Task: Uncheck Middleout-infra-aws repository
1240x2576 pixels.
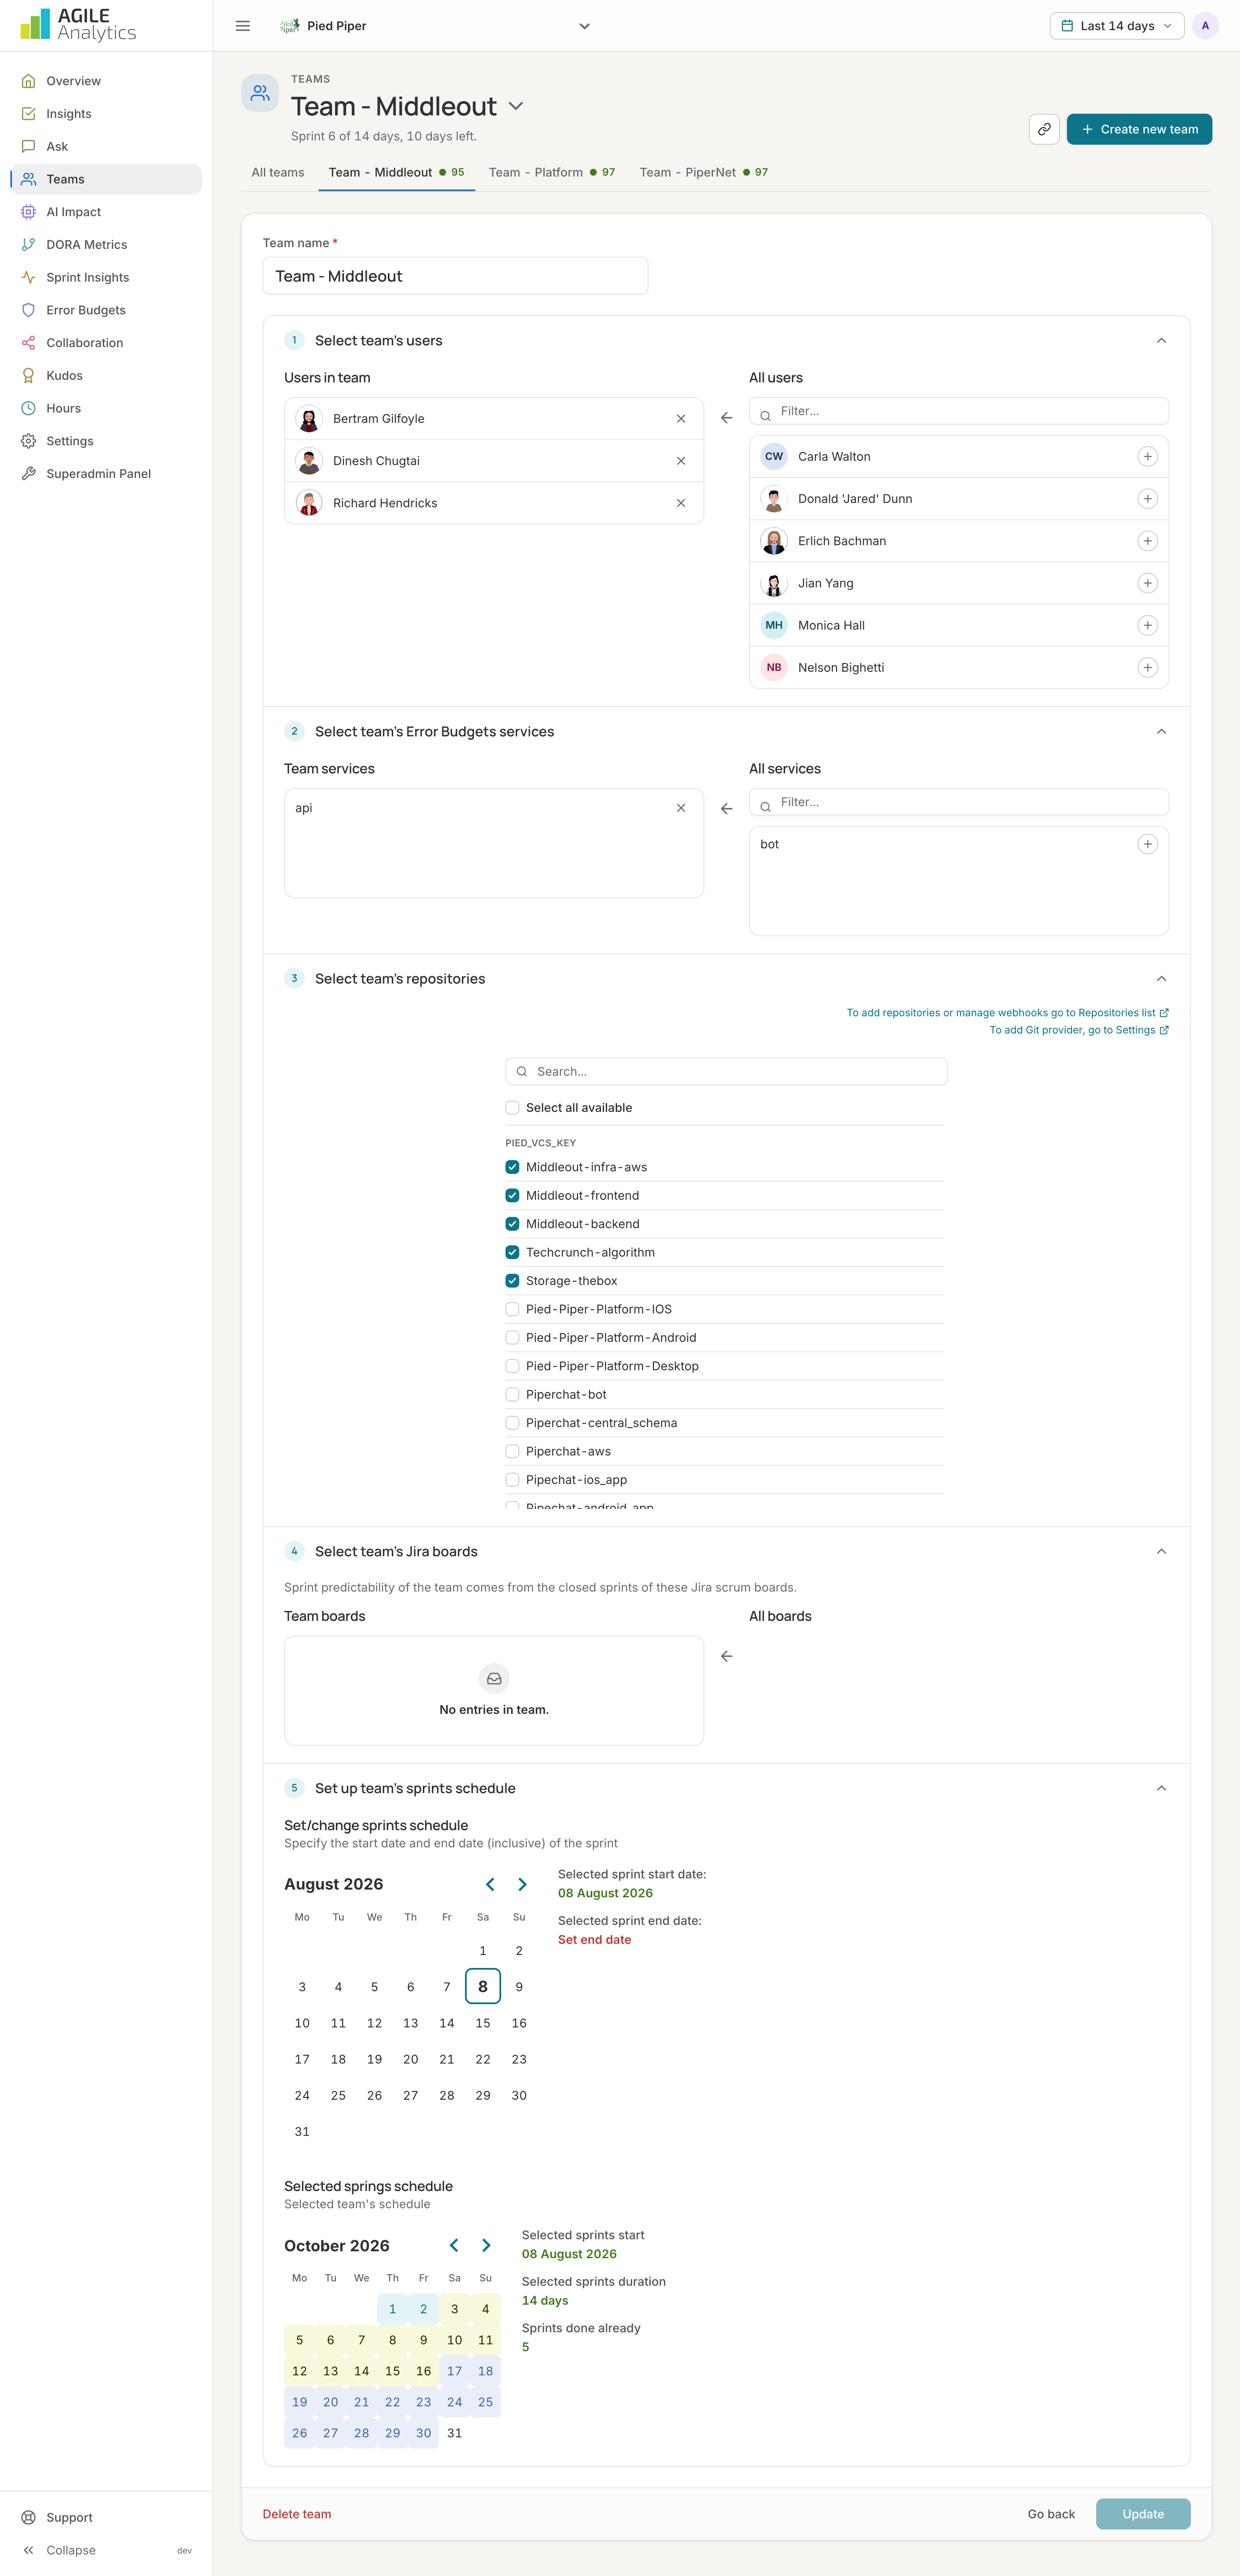Action: coord(512,1167)
